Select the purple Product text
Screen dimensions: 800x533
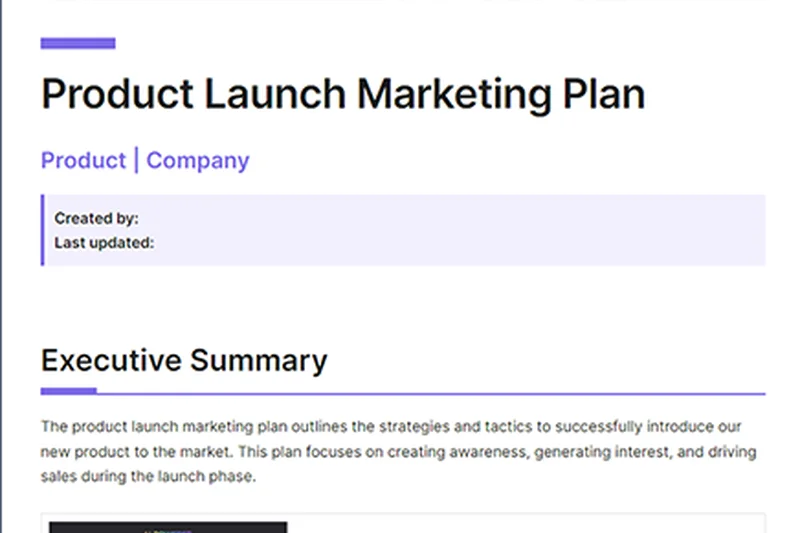(x=83, y=160)
